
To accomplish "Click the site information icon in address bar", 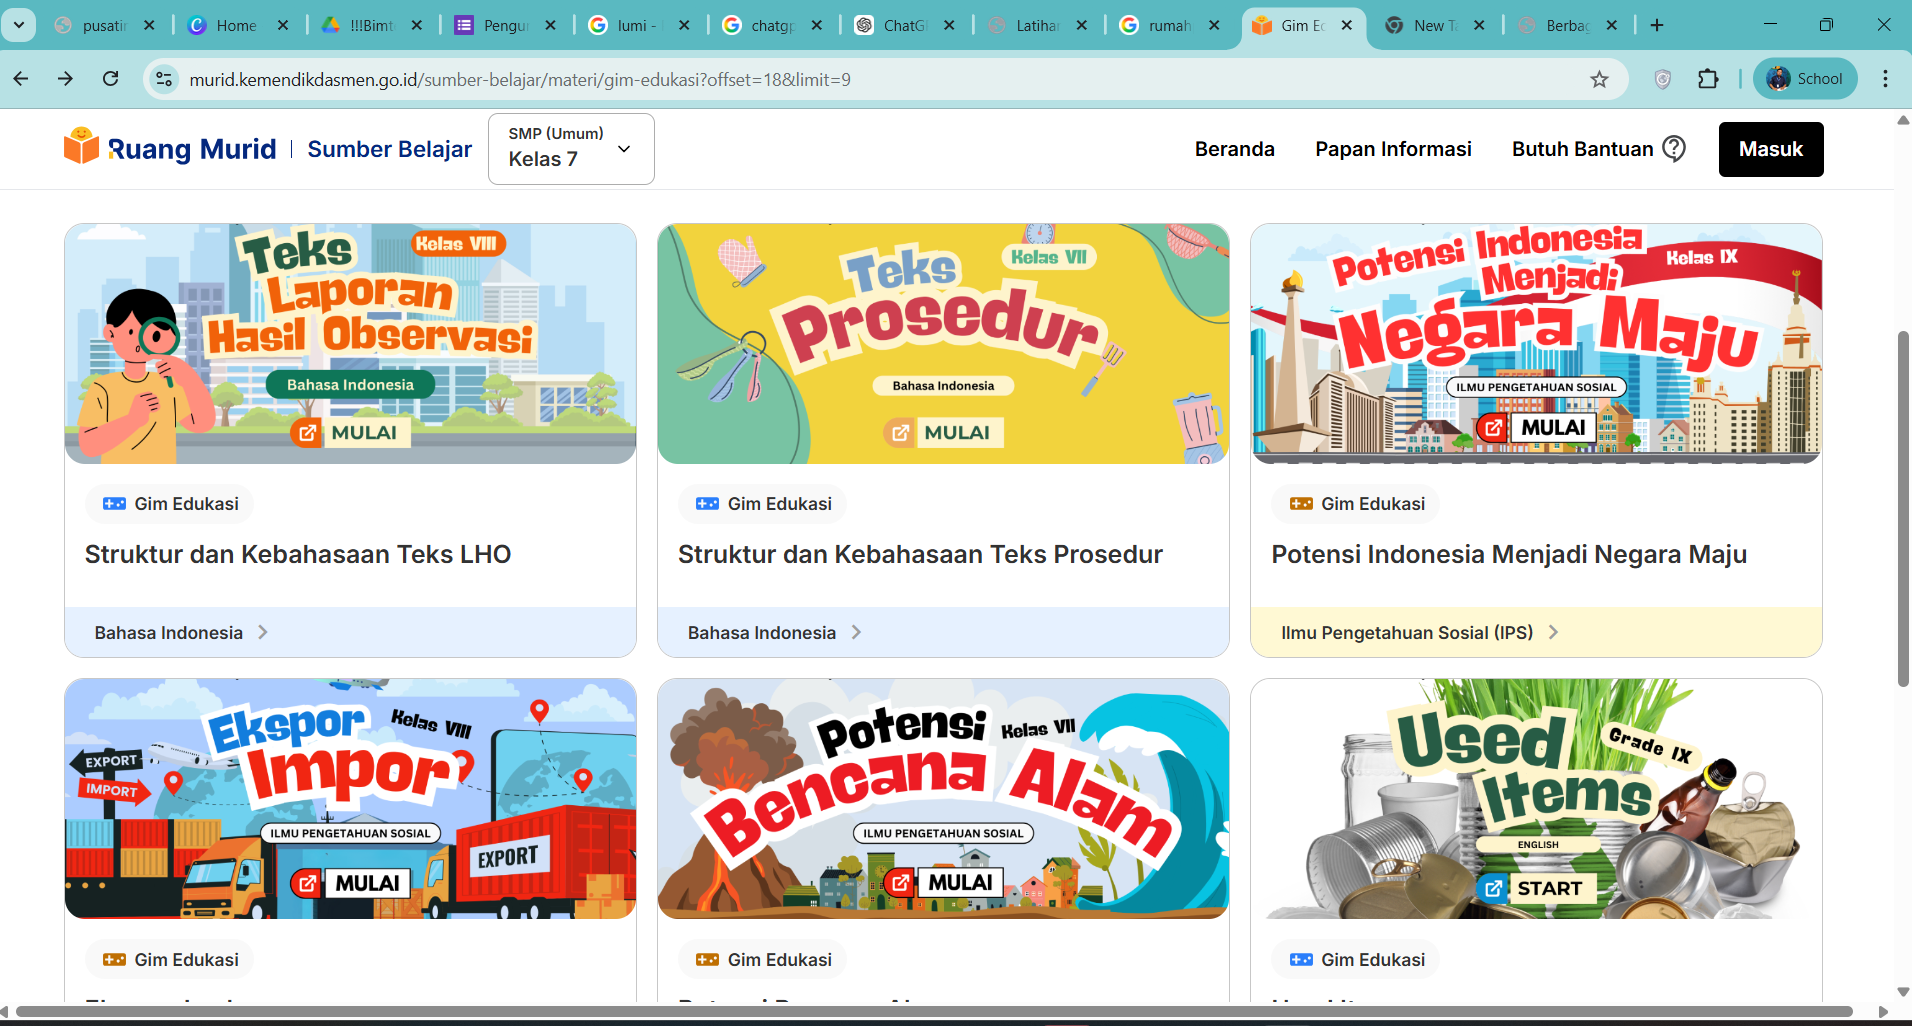I will [164, 79].
